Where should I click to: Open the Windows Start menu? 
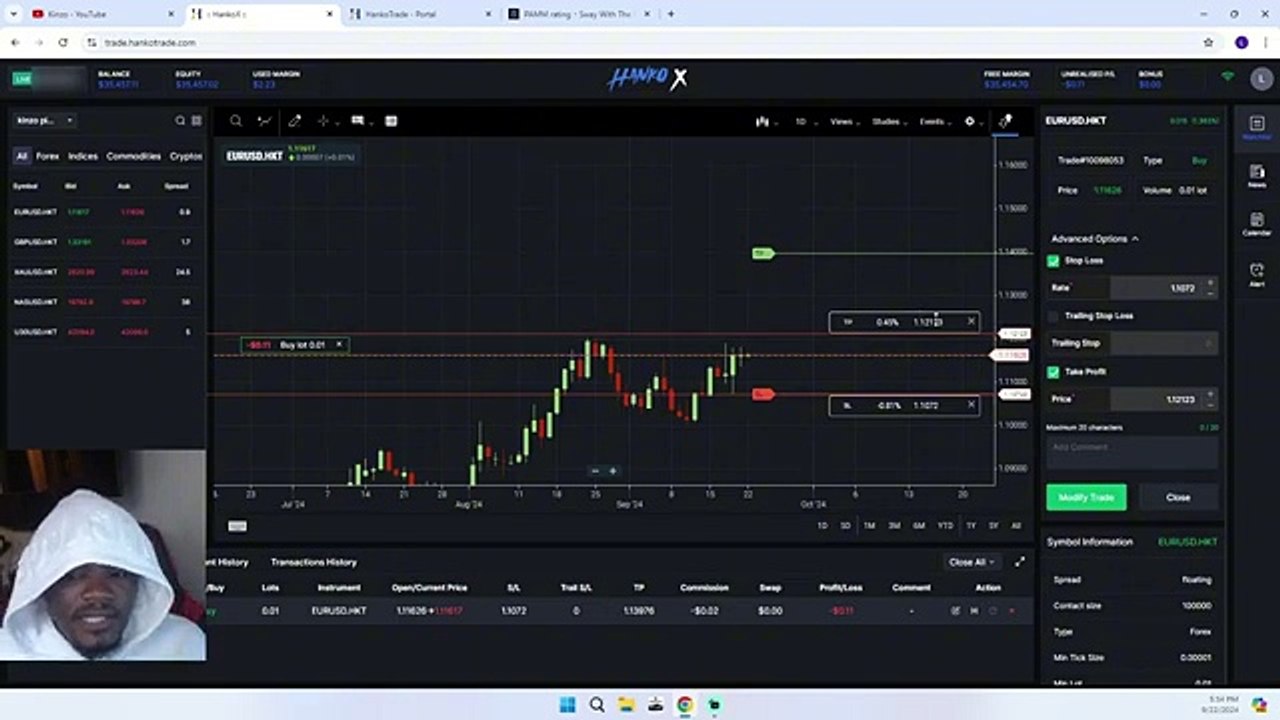point(568,704)
